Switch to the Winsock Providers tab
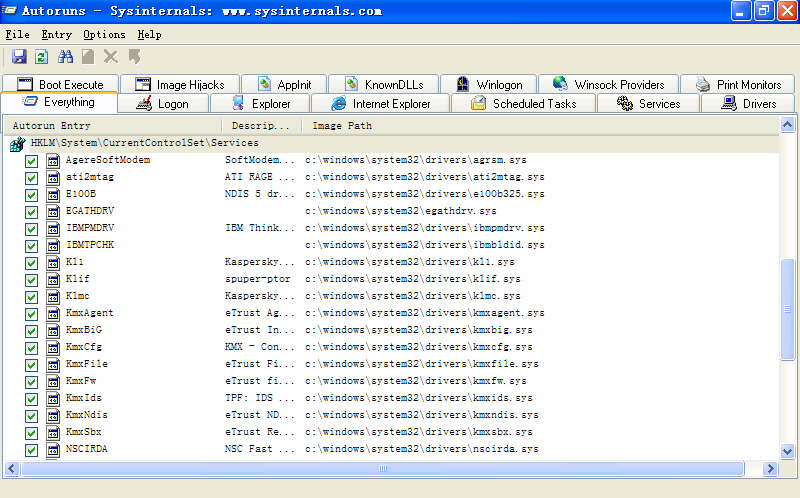Screen dimensions: 800x498 pos(609,84)
